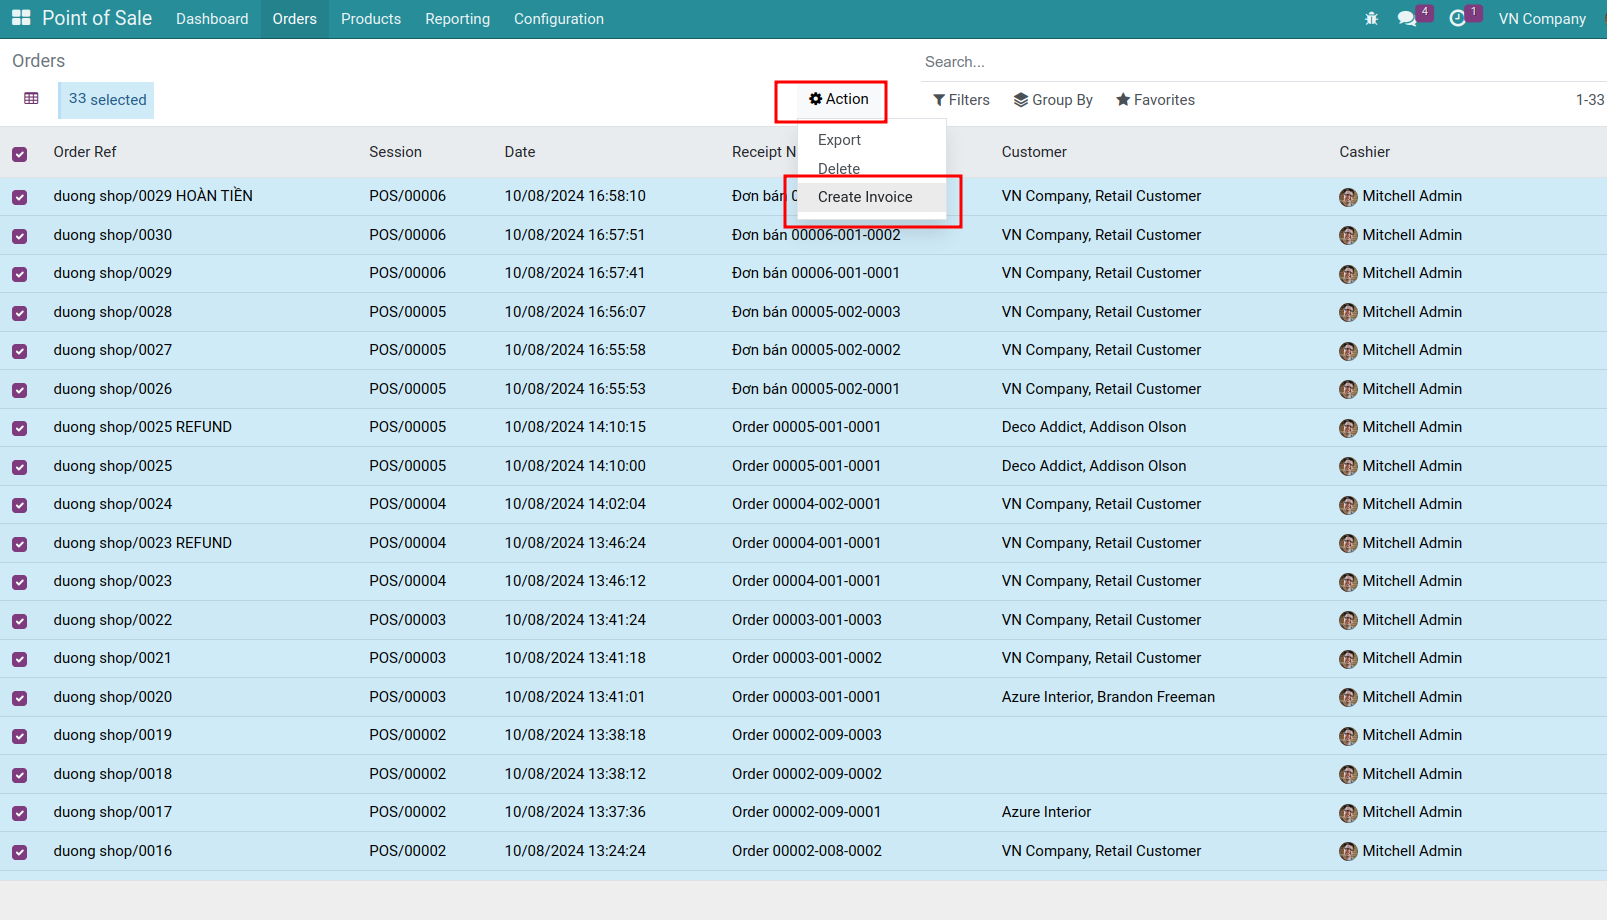Click the 33 selected badge
Screen dimensions: 1607x920
pos(105,99)
